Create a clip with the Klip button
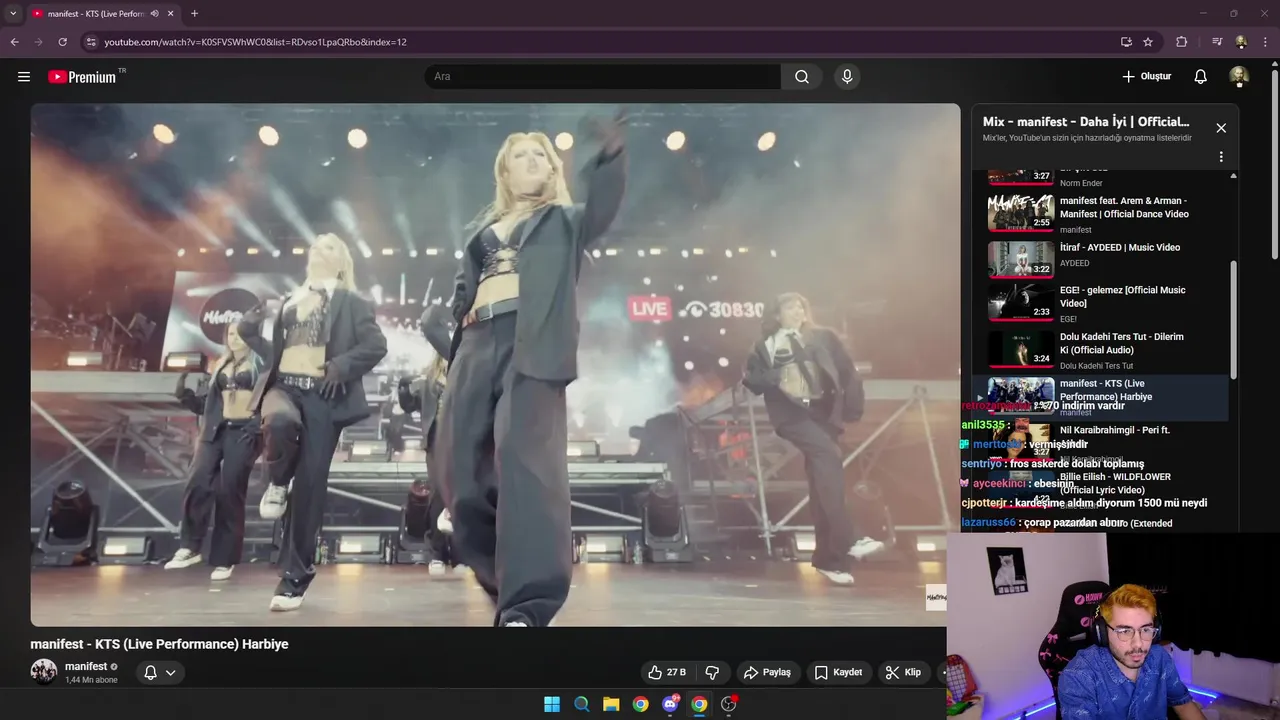Viewport: 1280px width, 720px height. [x=903, y=673]
